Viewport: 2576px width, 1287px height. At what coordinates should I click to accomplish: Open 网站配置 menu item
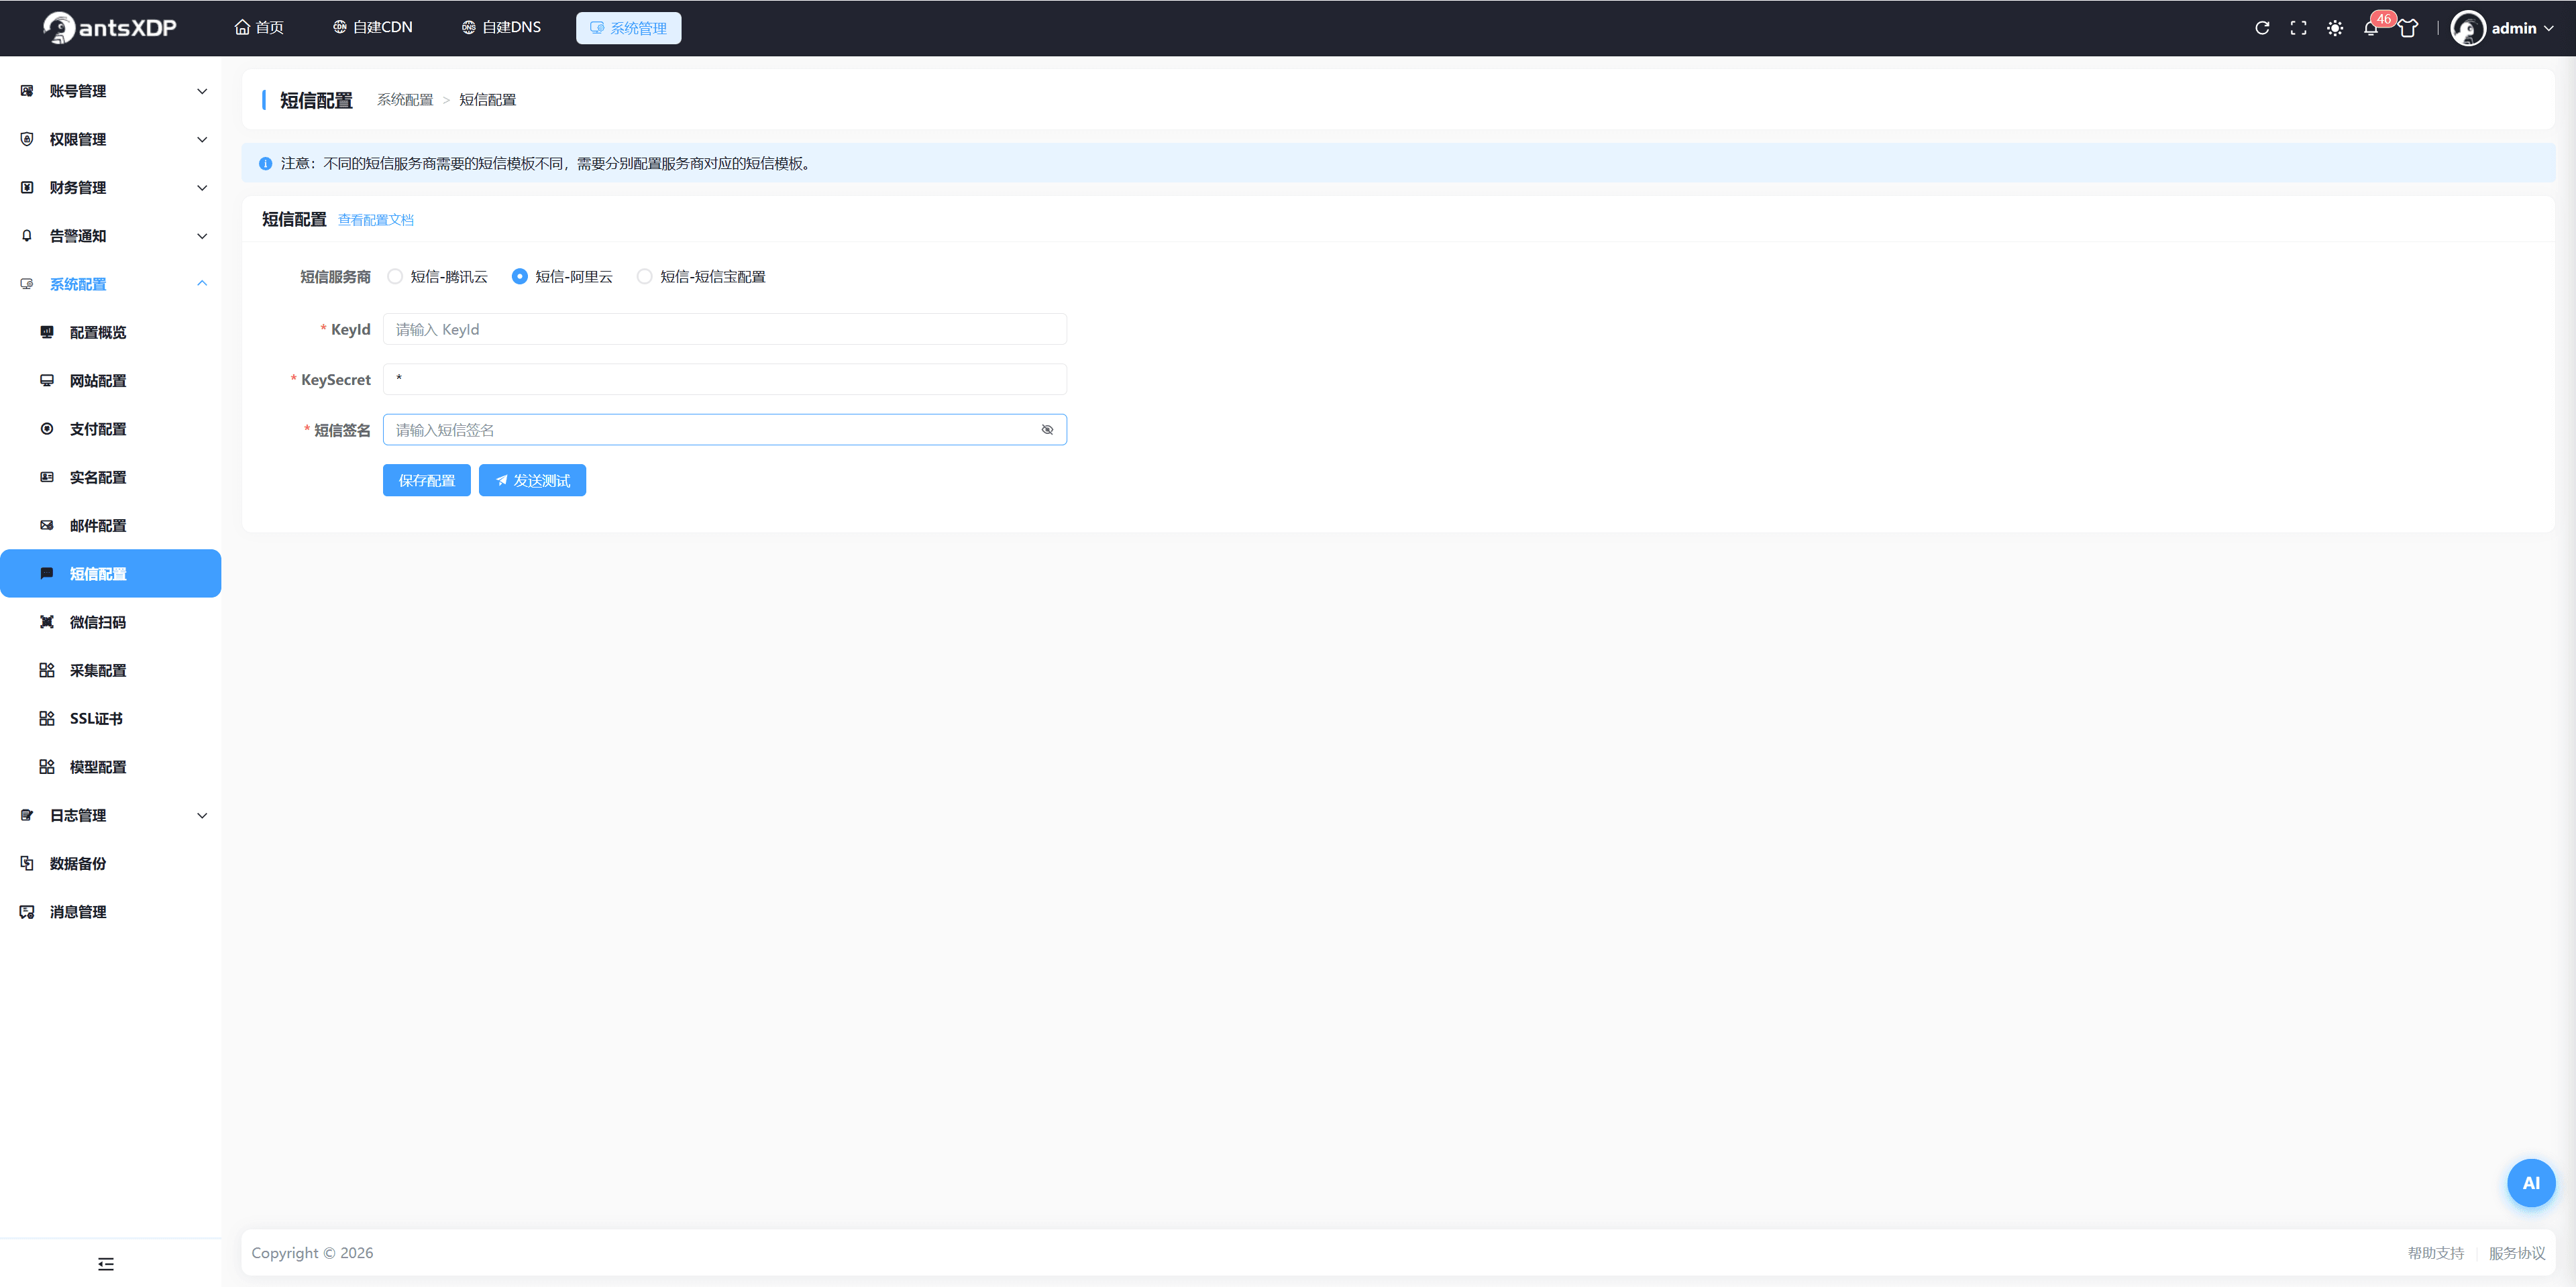(x=111, y=381)
